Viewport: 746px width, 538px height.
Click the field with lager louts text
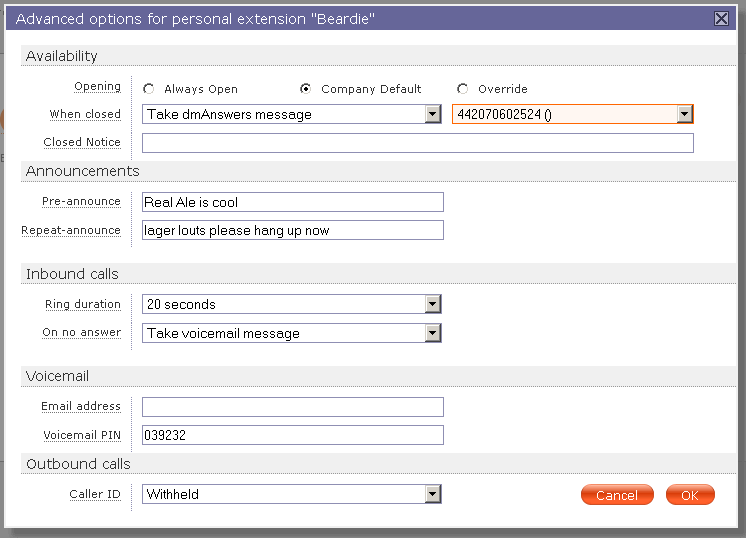point(292,231)
